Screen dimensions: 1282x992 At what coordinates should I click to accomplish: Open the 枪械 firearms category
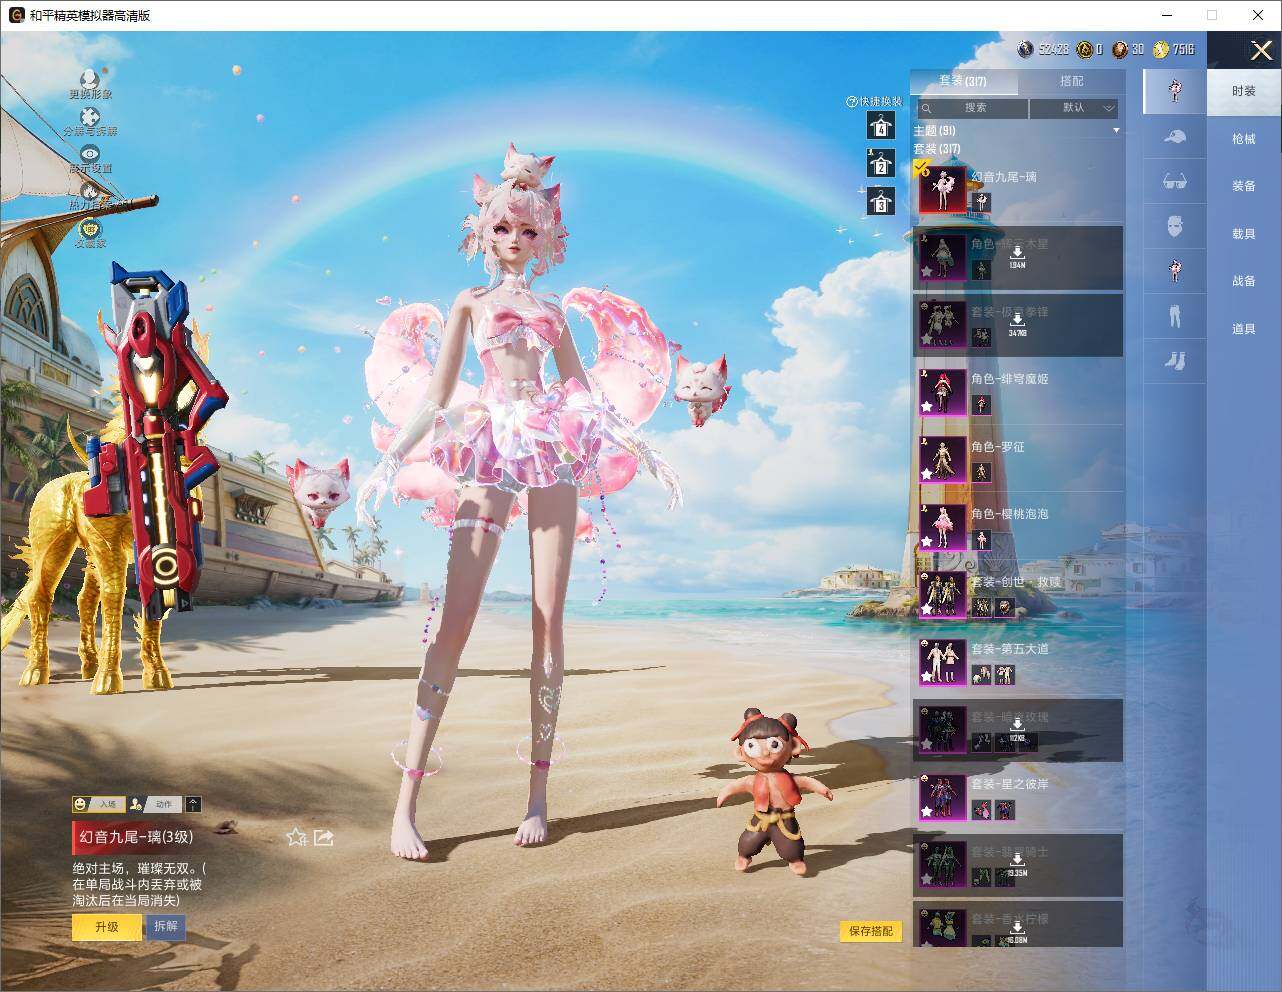click(1244, 139)
